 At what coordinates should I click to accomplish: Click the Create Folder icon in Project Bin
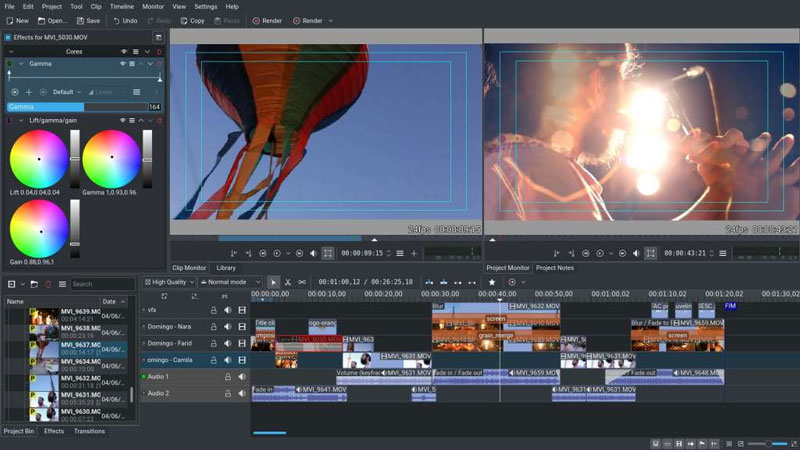pyautogui.click(x=33, y=284)
